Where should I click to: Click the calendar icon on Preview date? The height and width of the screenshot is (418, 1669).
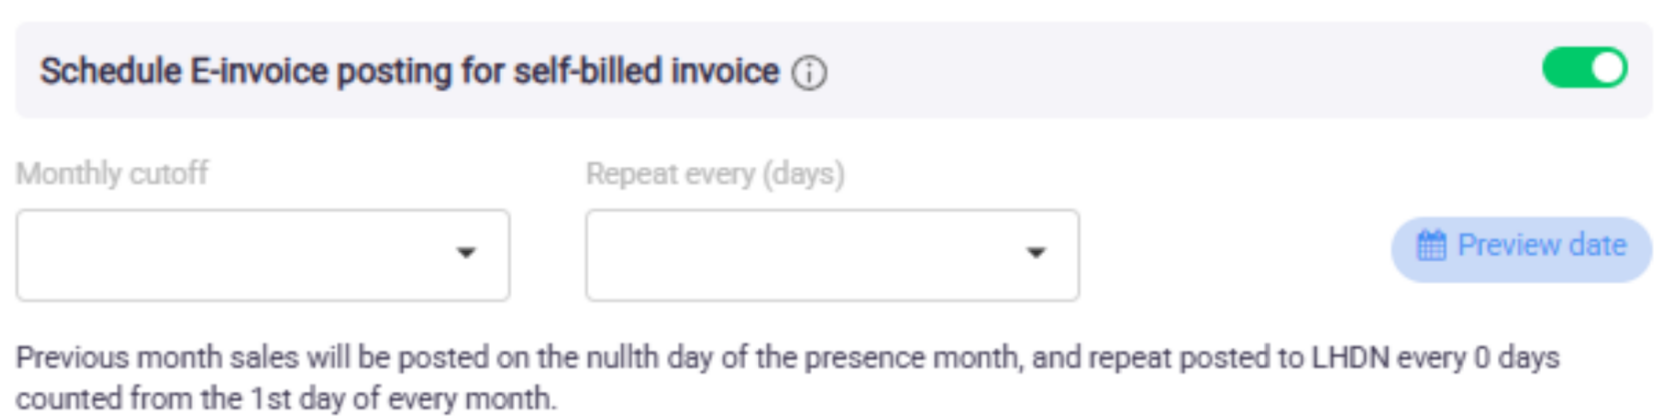click(1431, 246)
